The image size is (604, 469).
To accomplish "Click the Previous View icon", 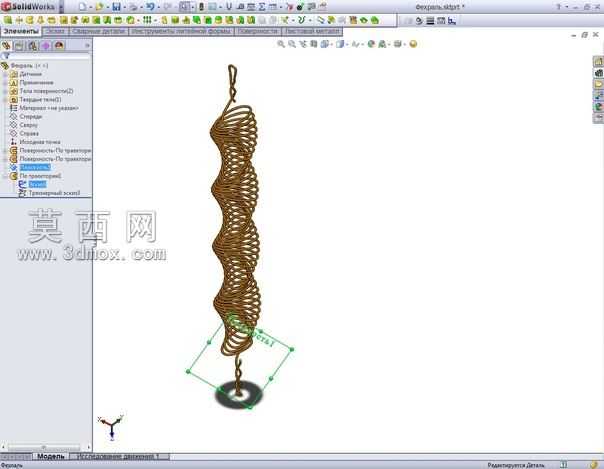I will click(303, 44).
